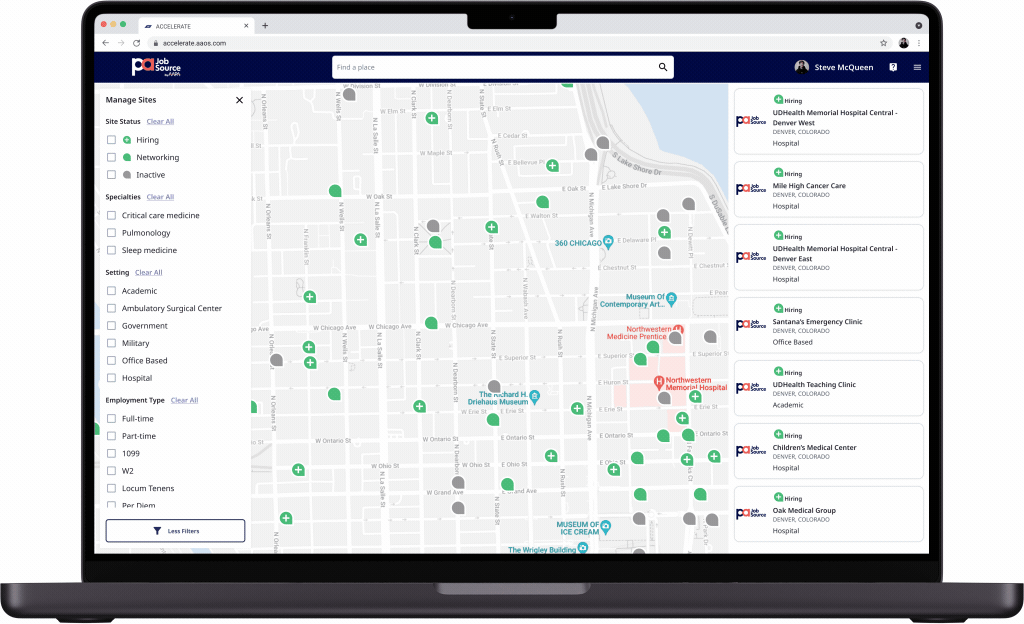Viewport: 1024px width, 624px height.
Task: Open Oak Medical Group card
Action: pos(828,514)
